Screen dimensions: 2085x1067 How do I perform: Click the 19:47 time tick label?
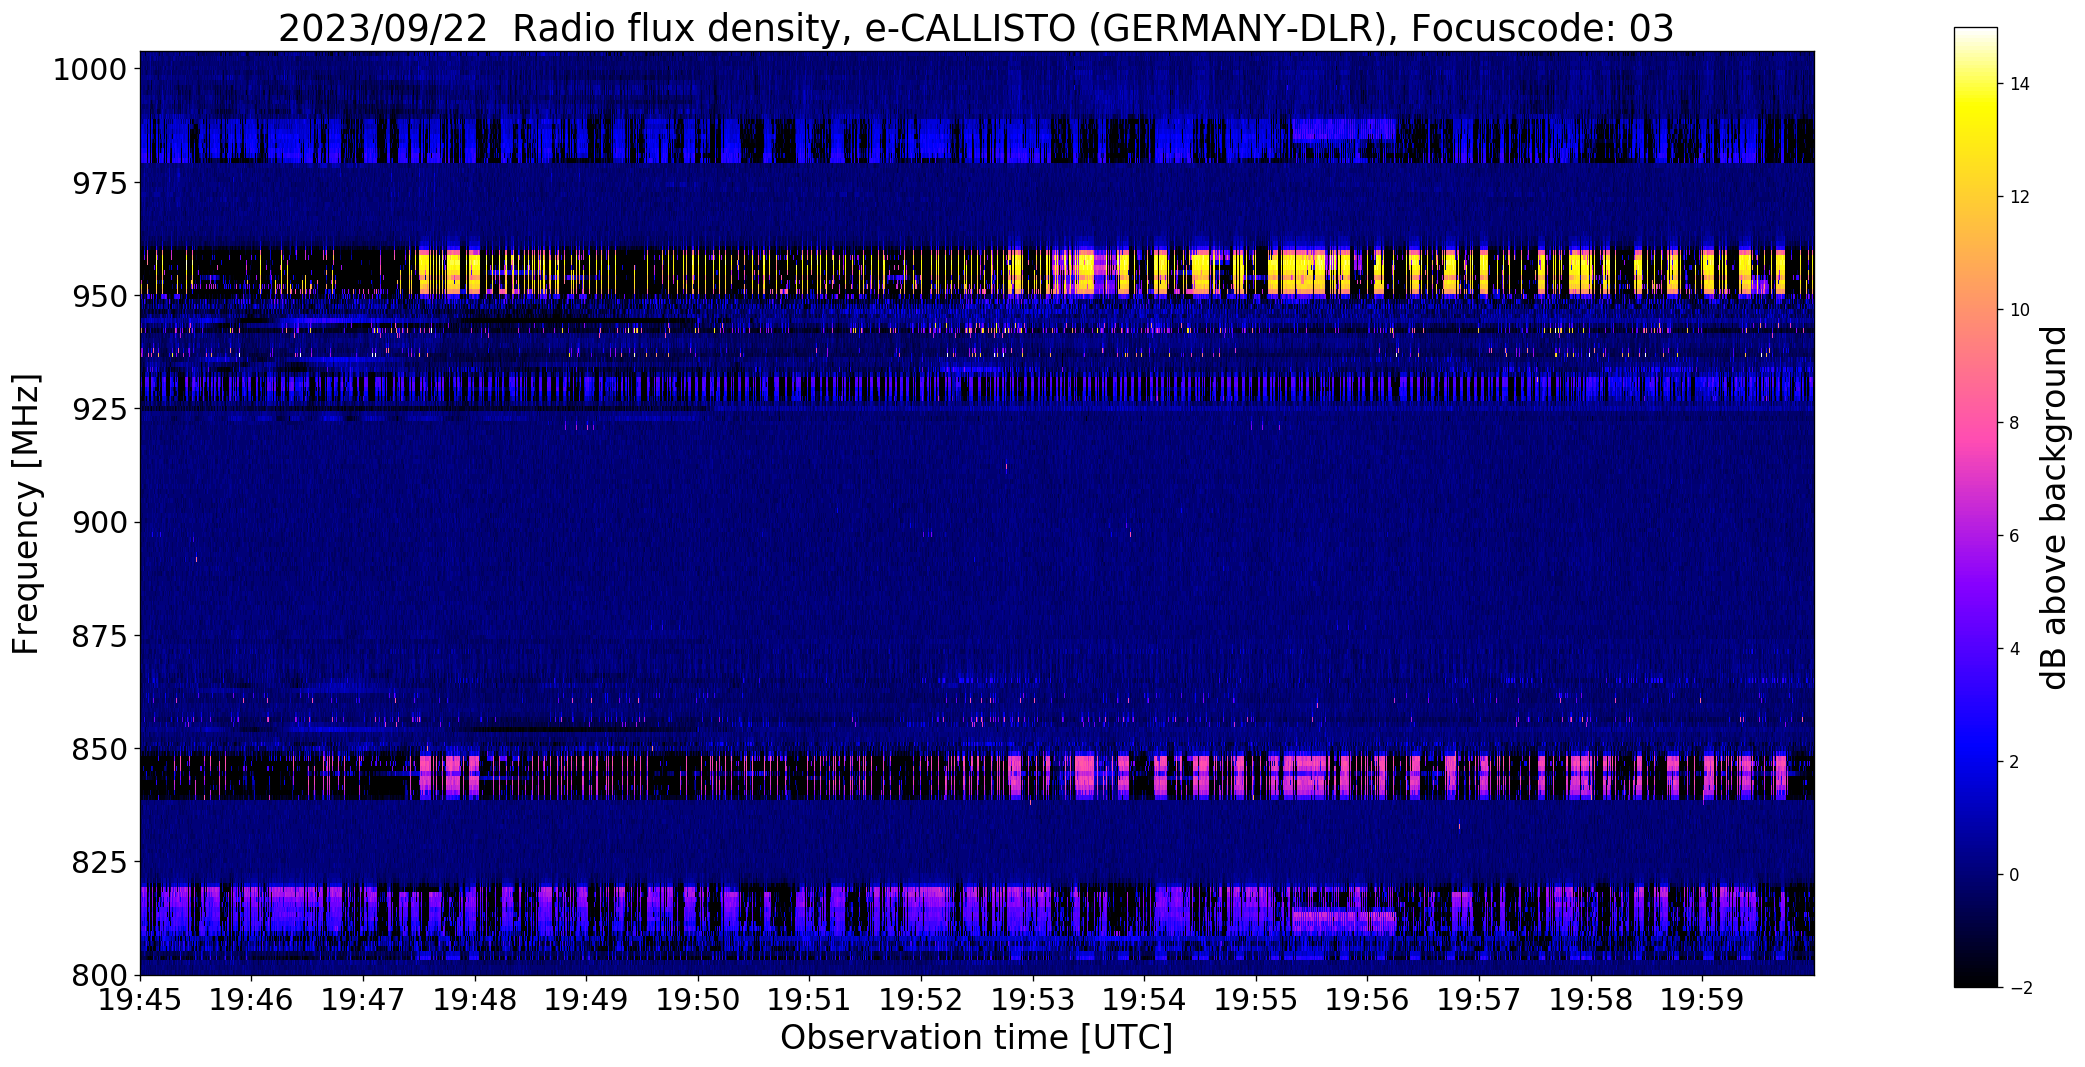pyautogui.click(x=363, y=1000)
